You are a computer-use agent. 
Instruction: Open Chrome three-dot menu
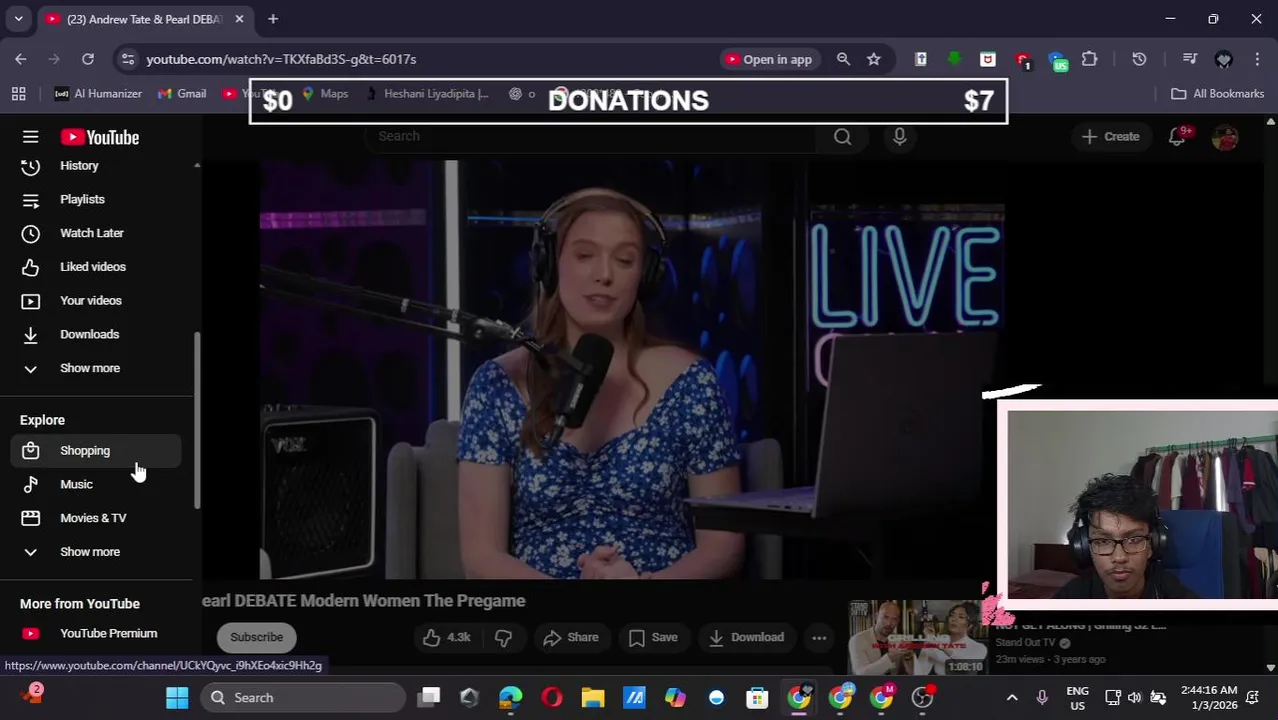[1257, 59]
